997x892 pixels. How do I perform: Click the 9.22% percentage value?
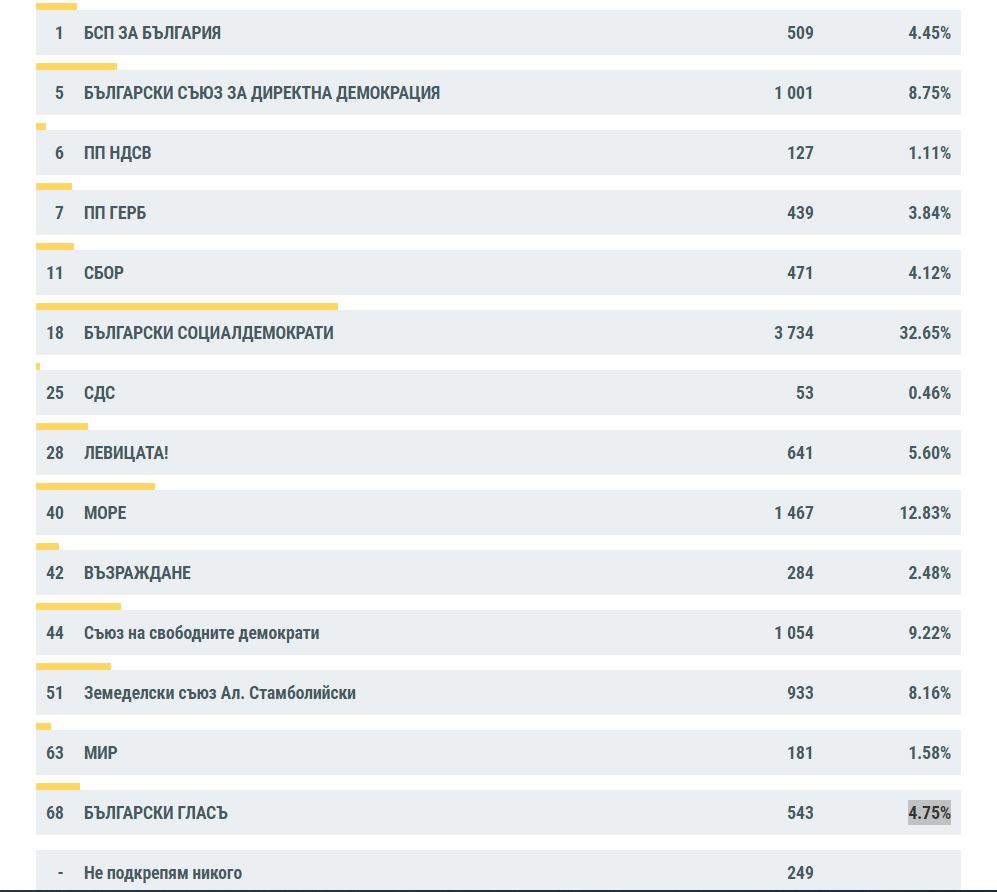pos(929,633)
